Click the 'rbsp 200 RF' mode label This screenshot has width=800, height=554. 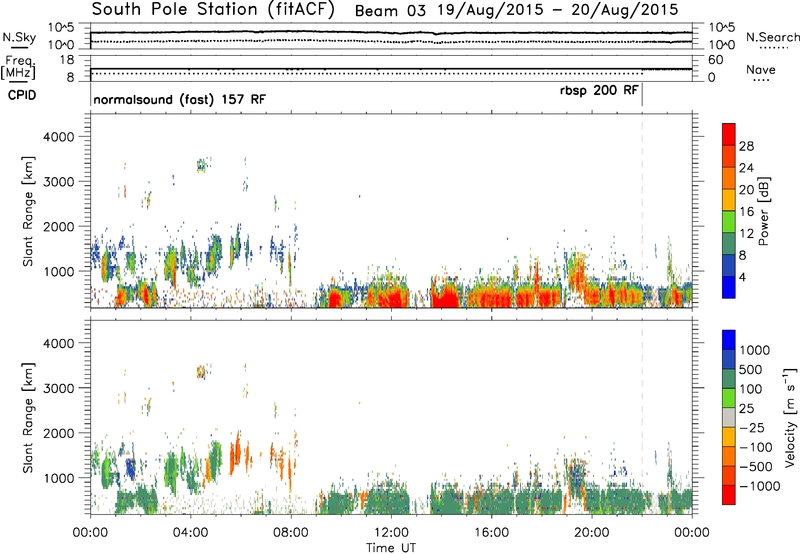pyautogui.click(x=599, y=90)
